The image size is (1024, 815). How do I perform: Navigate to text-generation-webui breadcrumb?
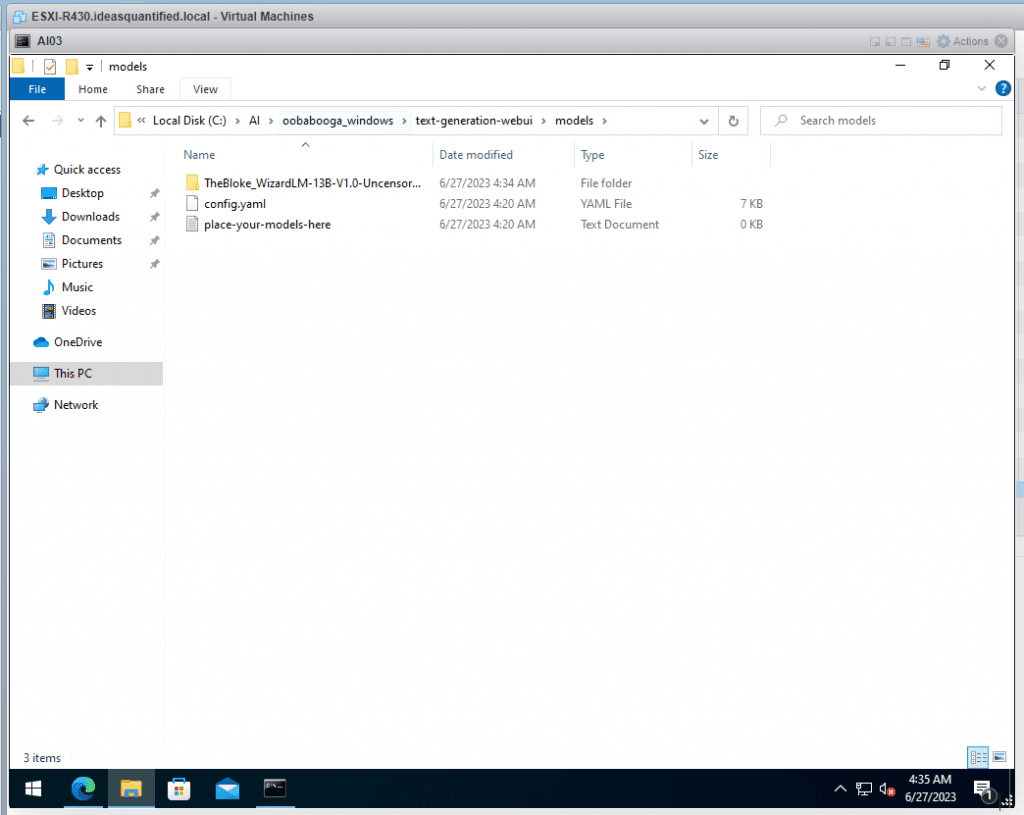coord(474,121)
